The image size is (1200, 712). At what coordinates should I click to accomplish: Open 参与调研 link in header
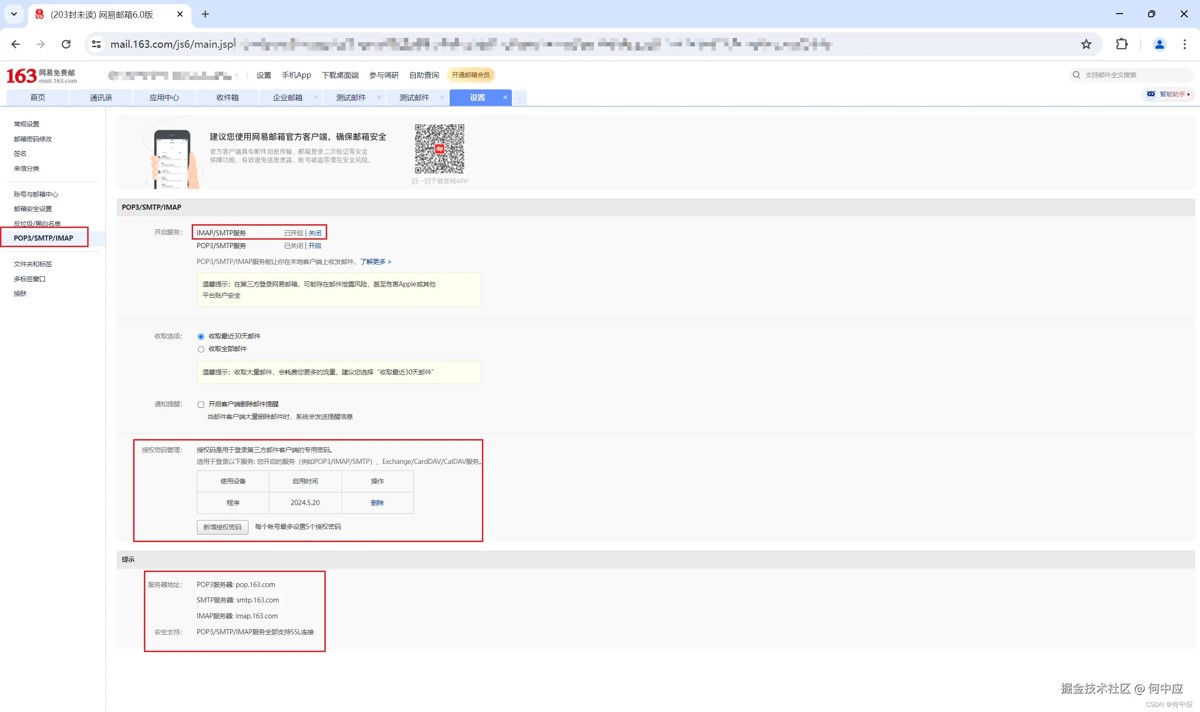point(384,75)
